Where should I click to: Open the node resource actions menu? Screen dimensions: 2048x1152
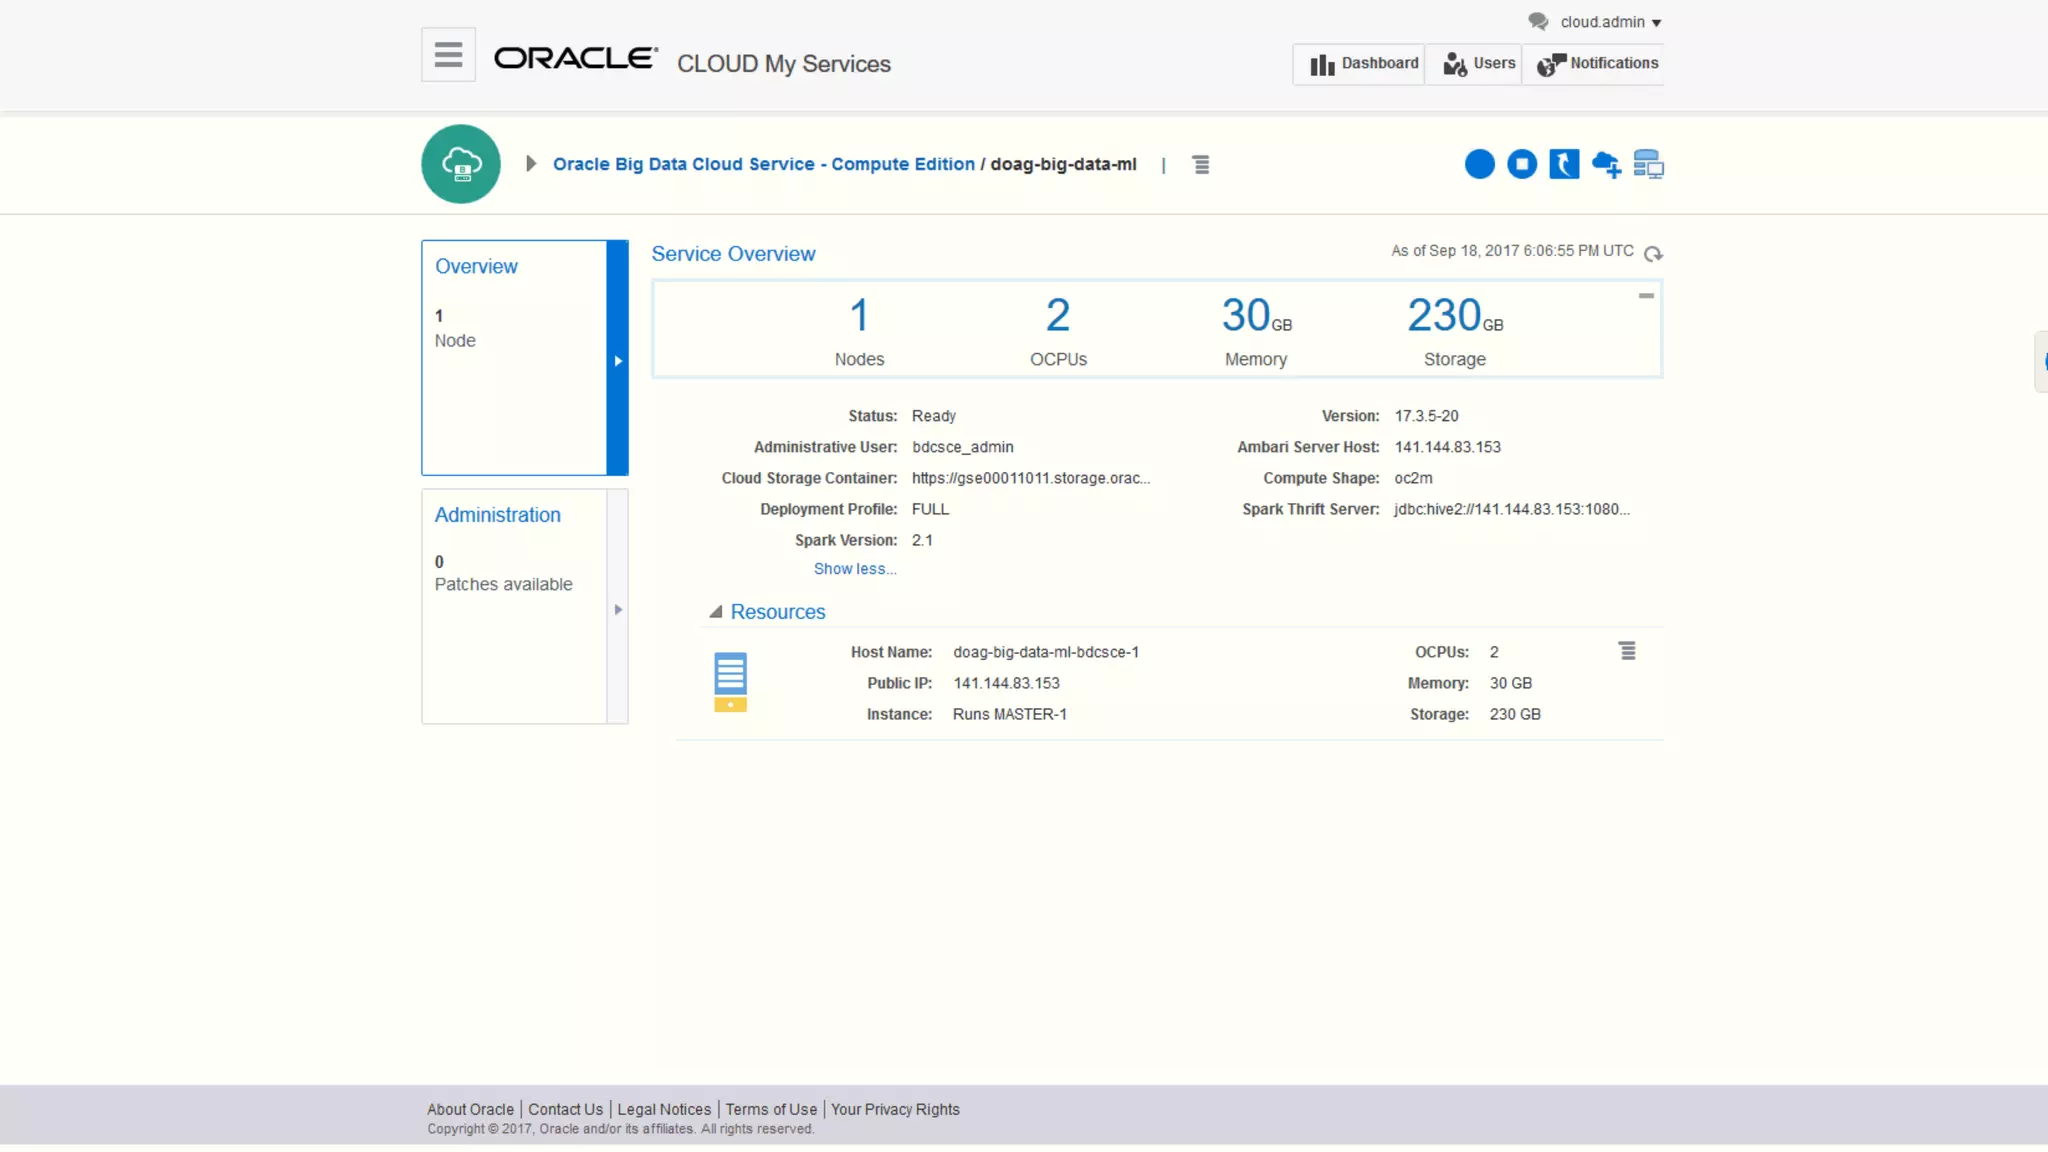[1627, 651]
